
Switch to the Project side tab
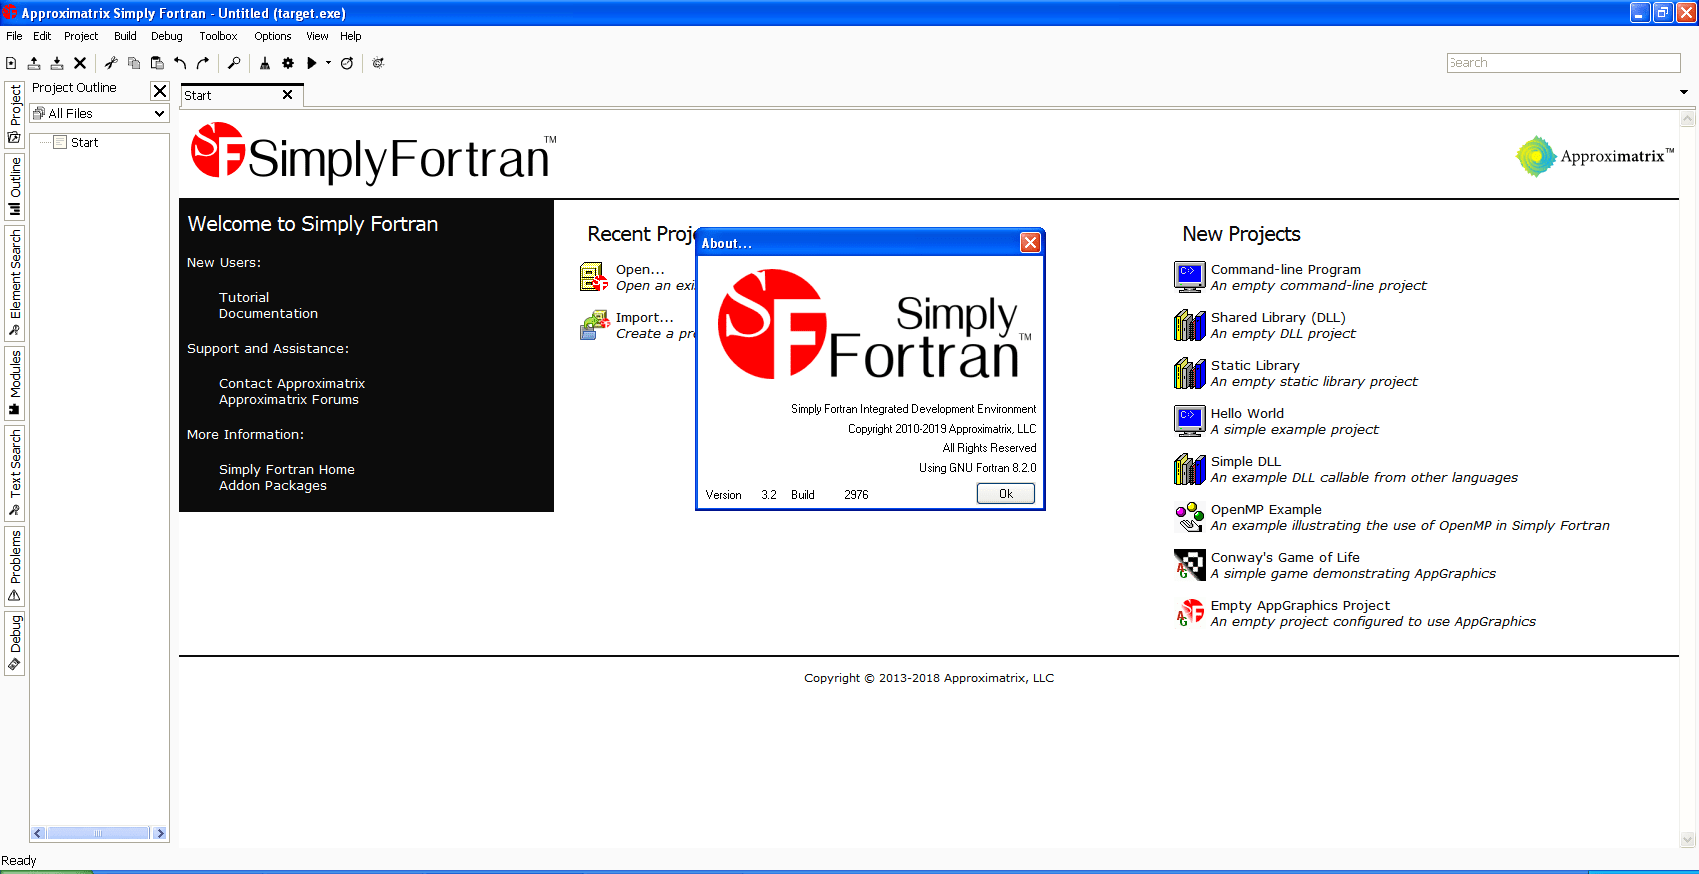coord(15,114)
